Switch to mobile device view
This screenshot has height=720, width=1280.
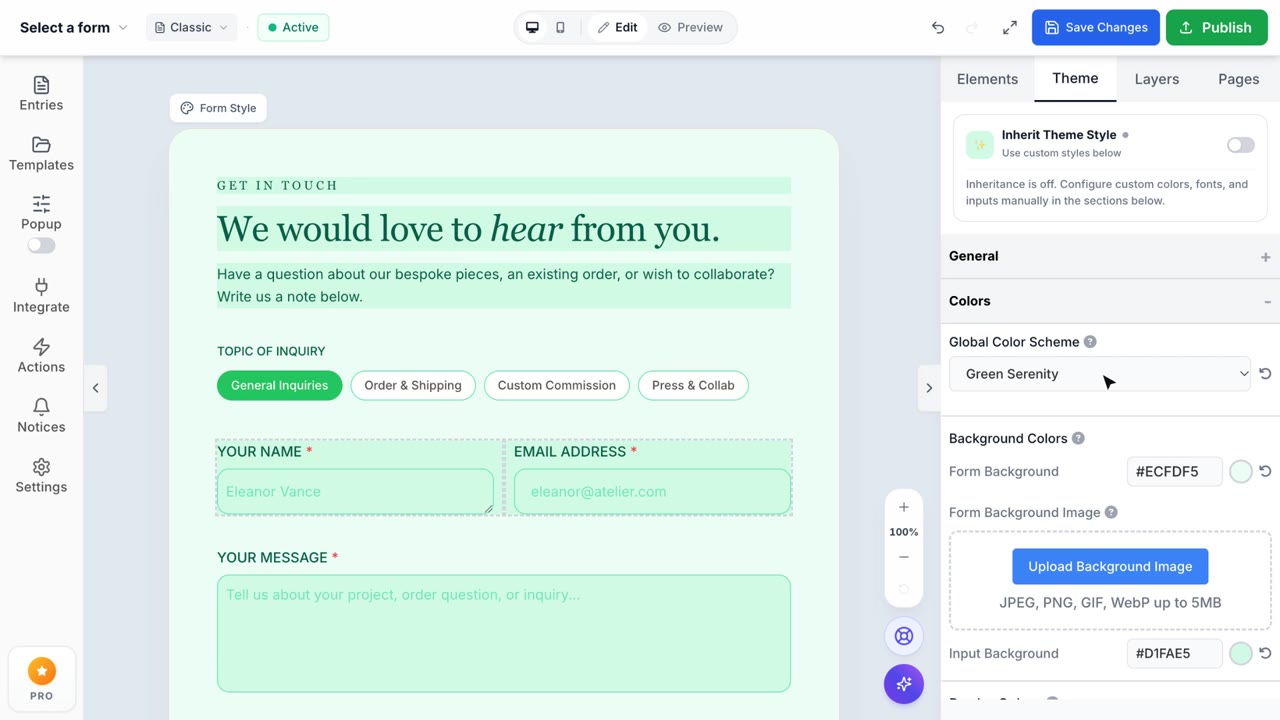point(560,27)
